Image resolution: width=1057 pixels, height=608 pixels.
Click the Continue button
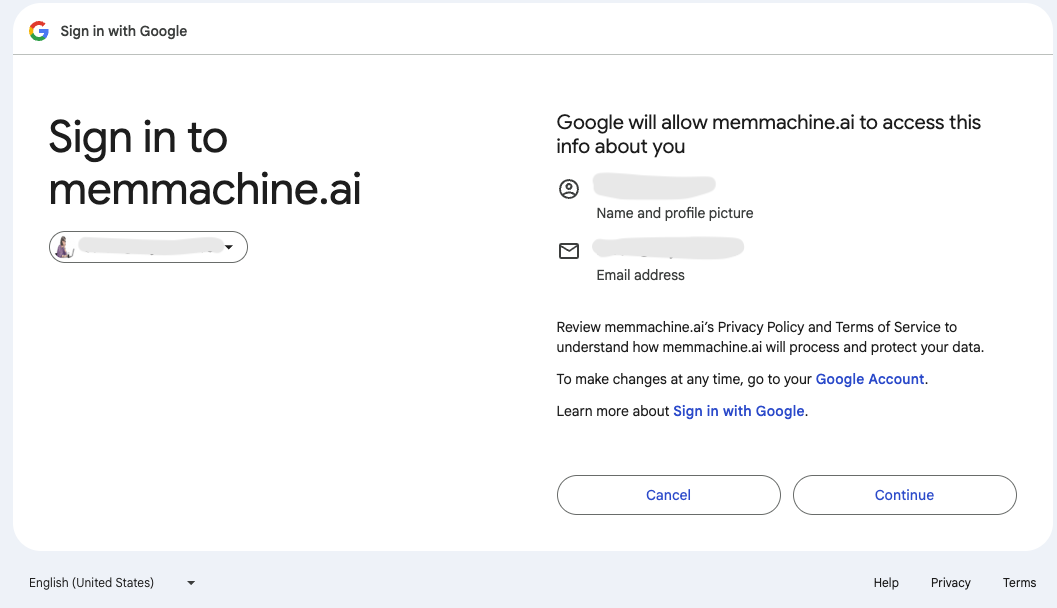coord(903,495)
